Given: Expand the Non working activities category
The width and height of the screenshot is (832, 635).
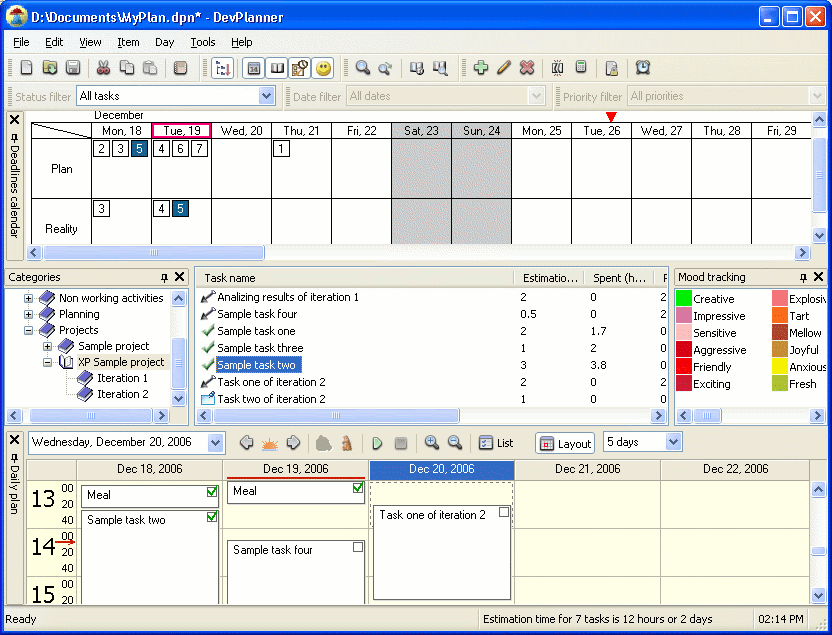Looking at the screenshot, I should (x=28, y=298).
